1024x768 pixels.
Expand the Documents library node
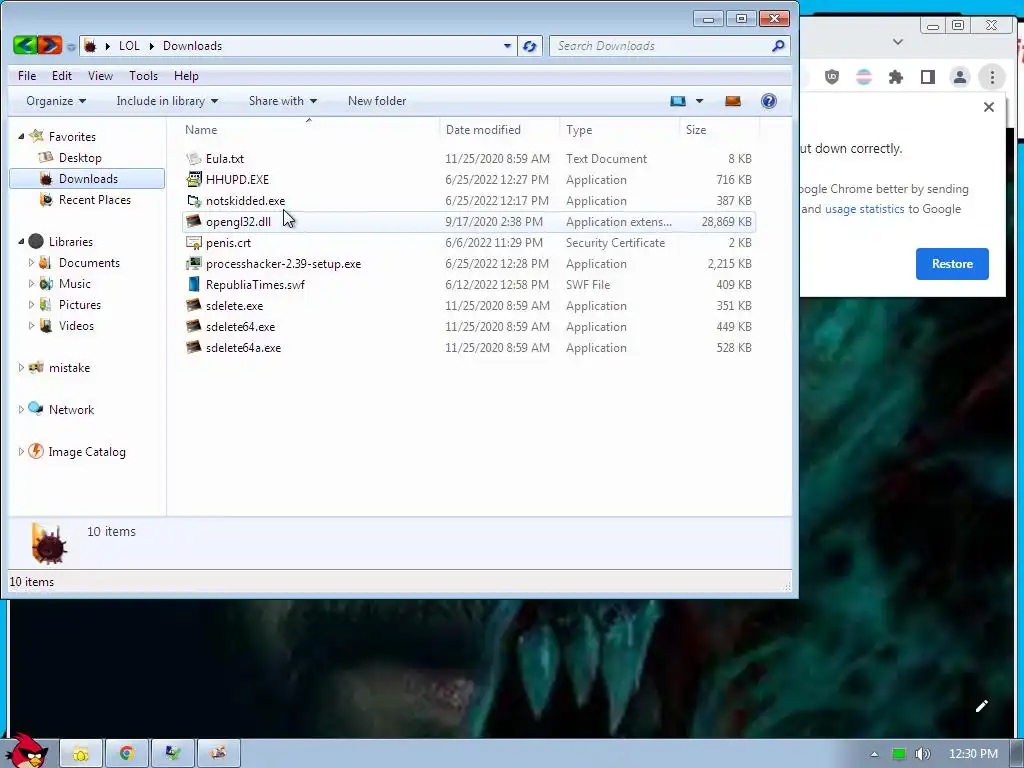(x=31, y=263)
